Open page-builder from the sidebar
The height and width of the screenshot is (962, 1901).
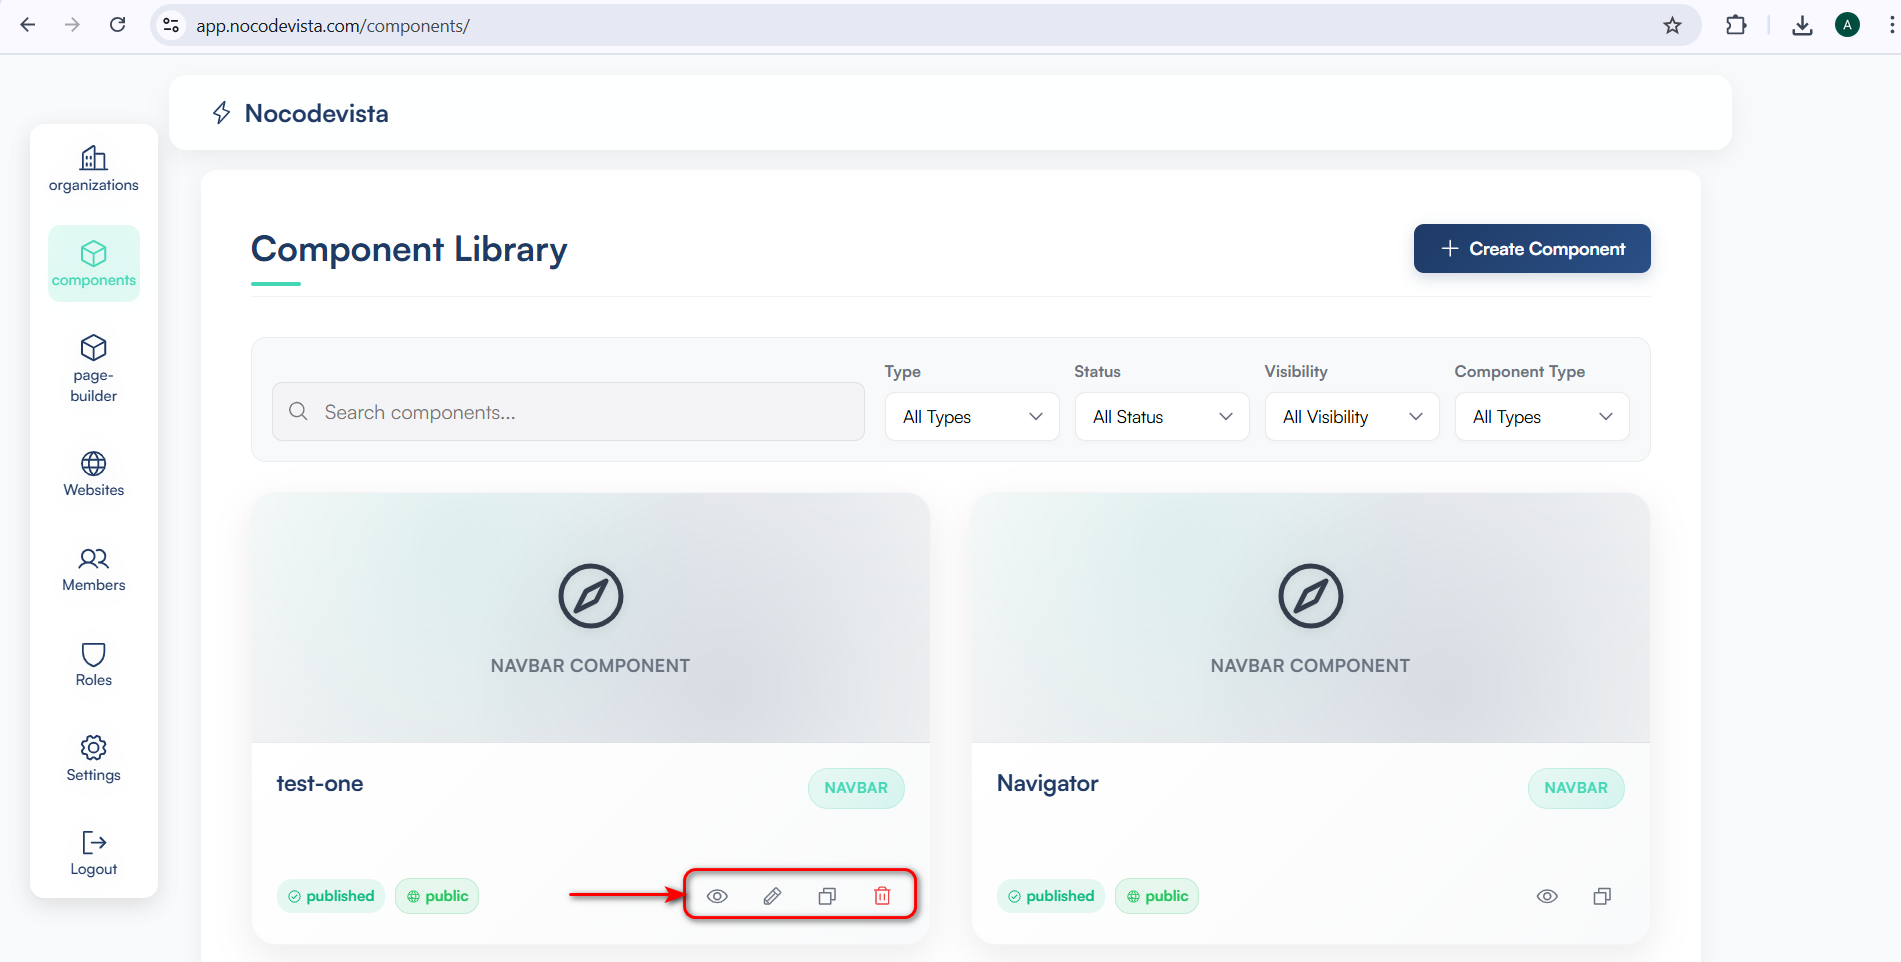(94, 368)
